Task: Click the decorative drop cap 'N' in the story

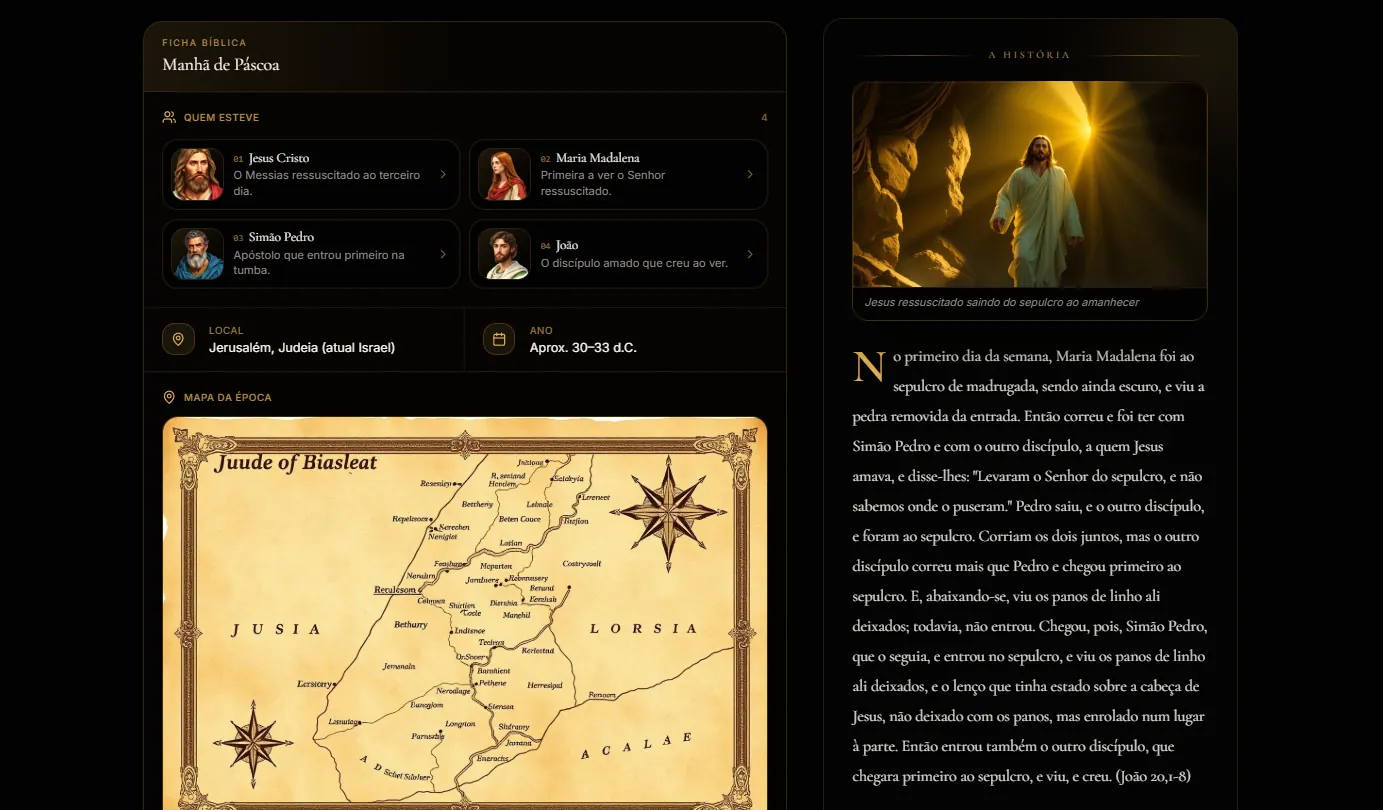Action: click(868, 367)
